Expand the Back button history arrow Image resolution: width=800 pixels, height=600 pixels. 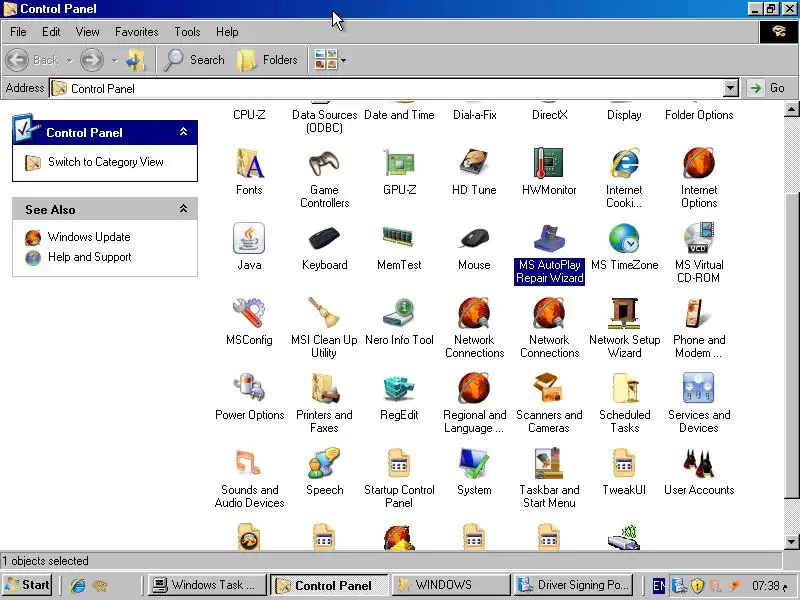(69, 60)
